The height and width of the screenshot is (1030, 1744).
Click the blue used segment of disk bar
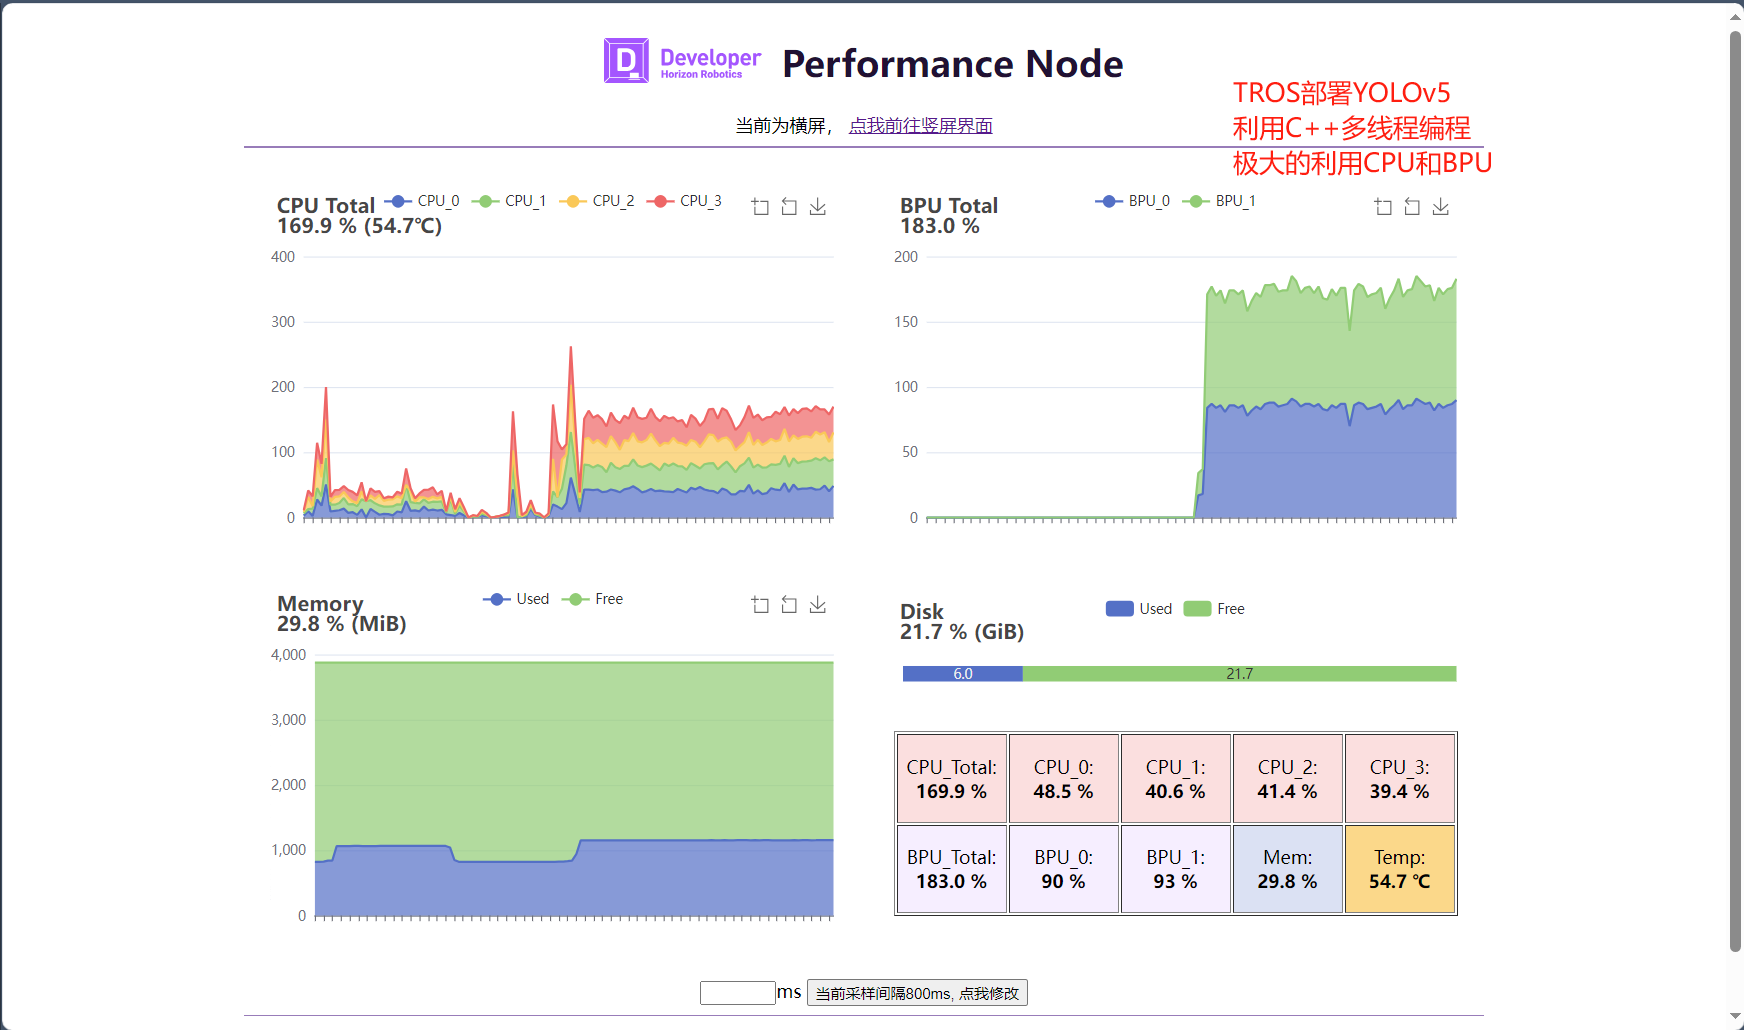962,674
